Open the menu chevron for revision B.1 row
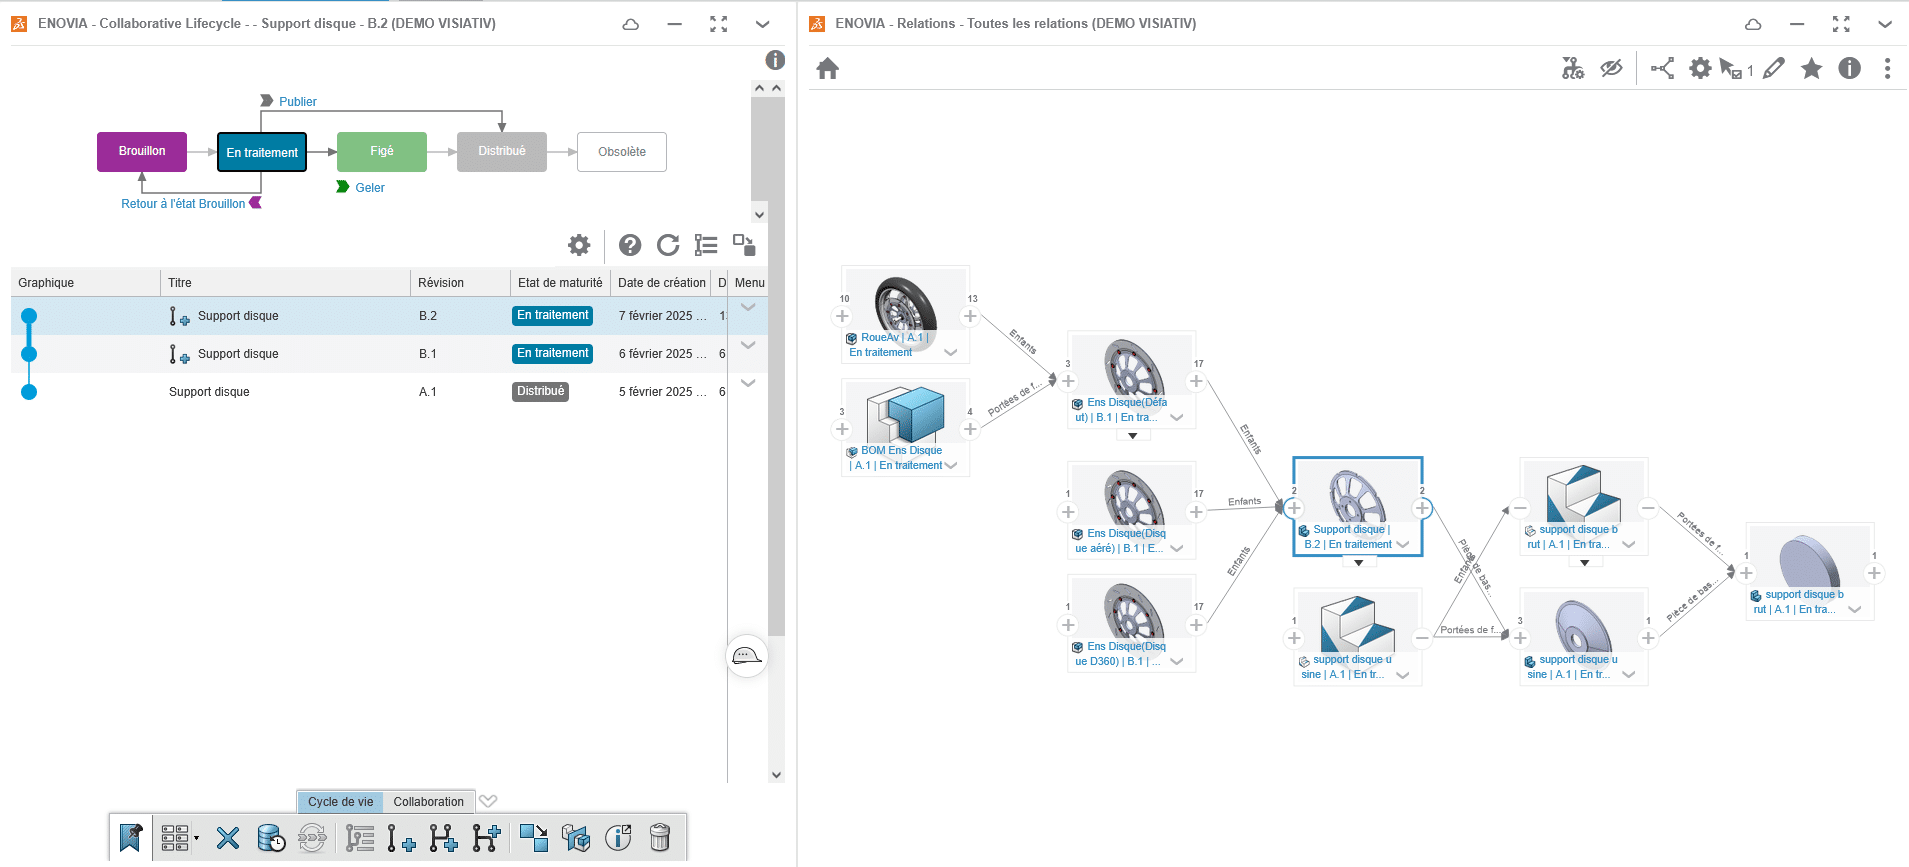The width and height of the screenshot is (1909, 867). pyautogui.click(x=748, y=345)
